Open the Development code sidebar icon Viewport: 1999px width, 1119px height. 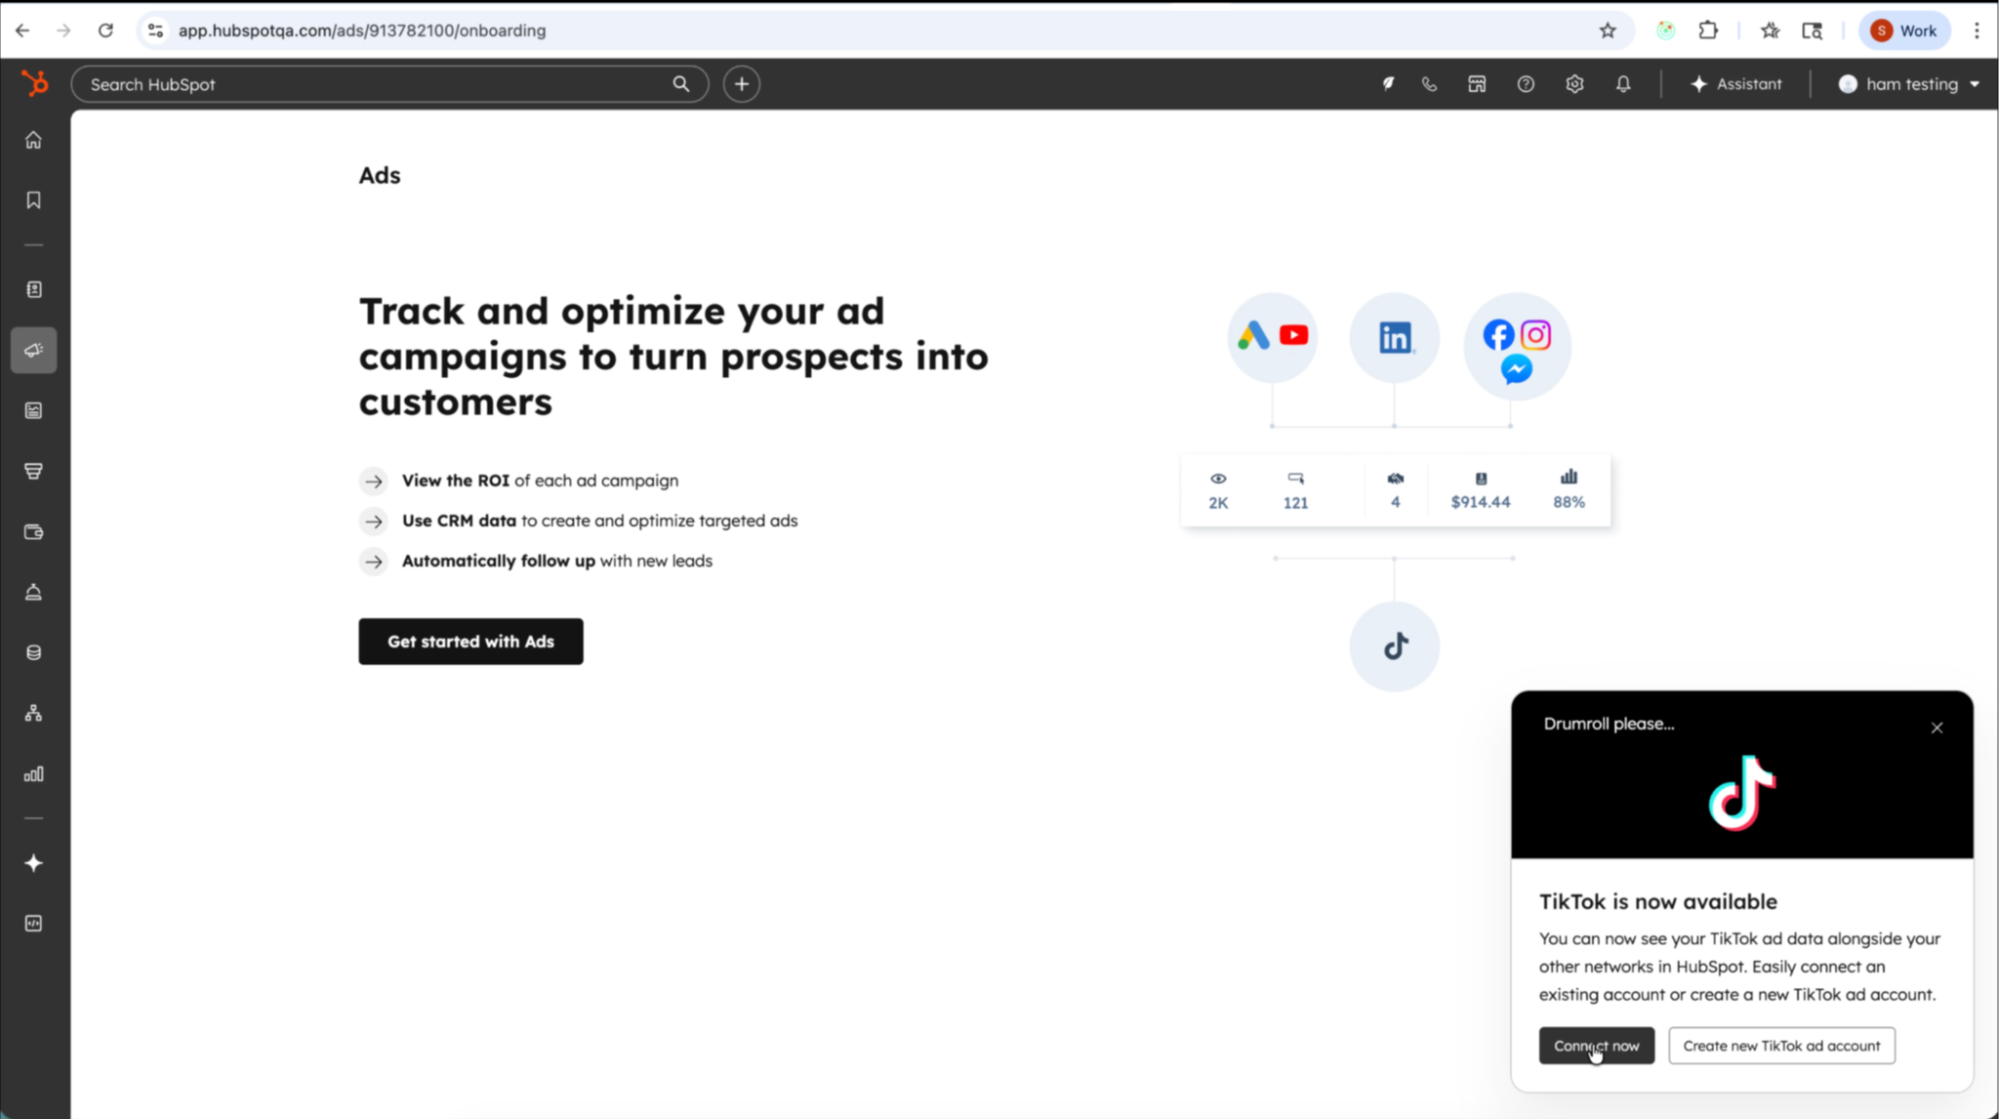34,923
